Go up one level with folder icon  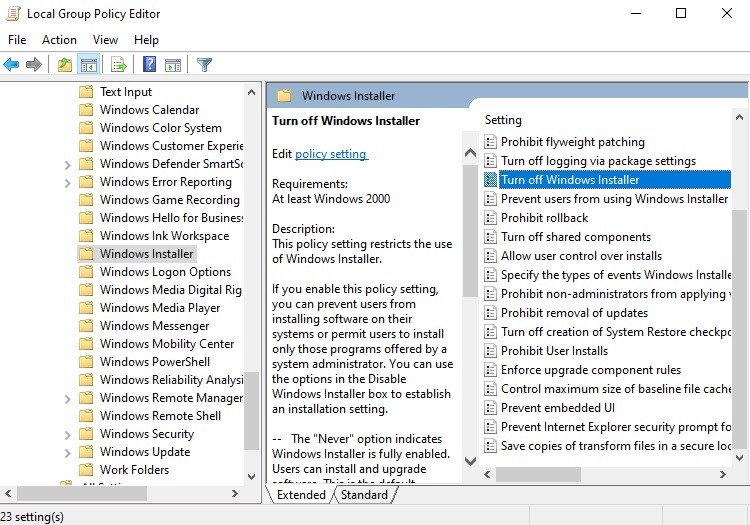(x=65, y=65)
